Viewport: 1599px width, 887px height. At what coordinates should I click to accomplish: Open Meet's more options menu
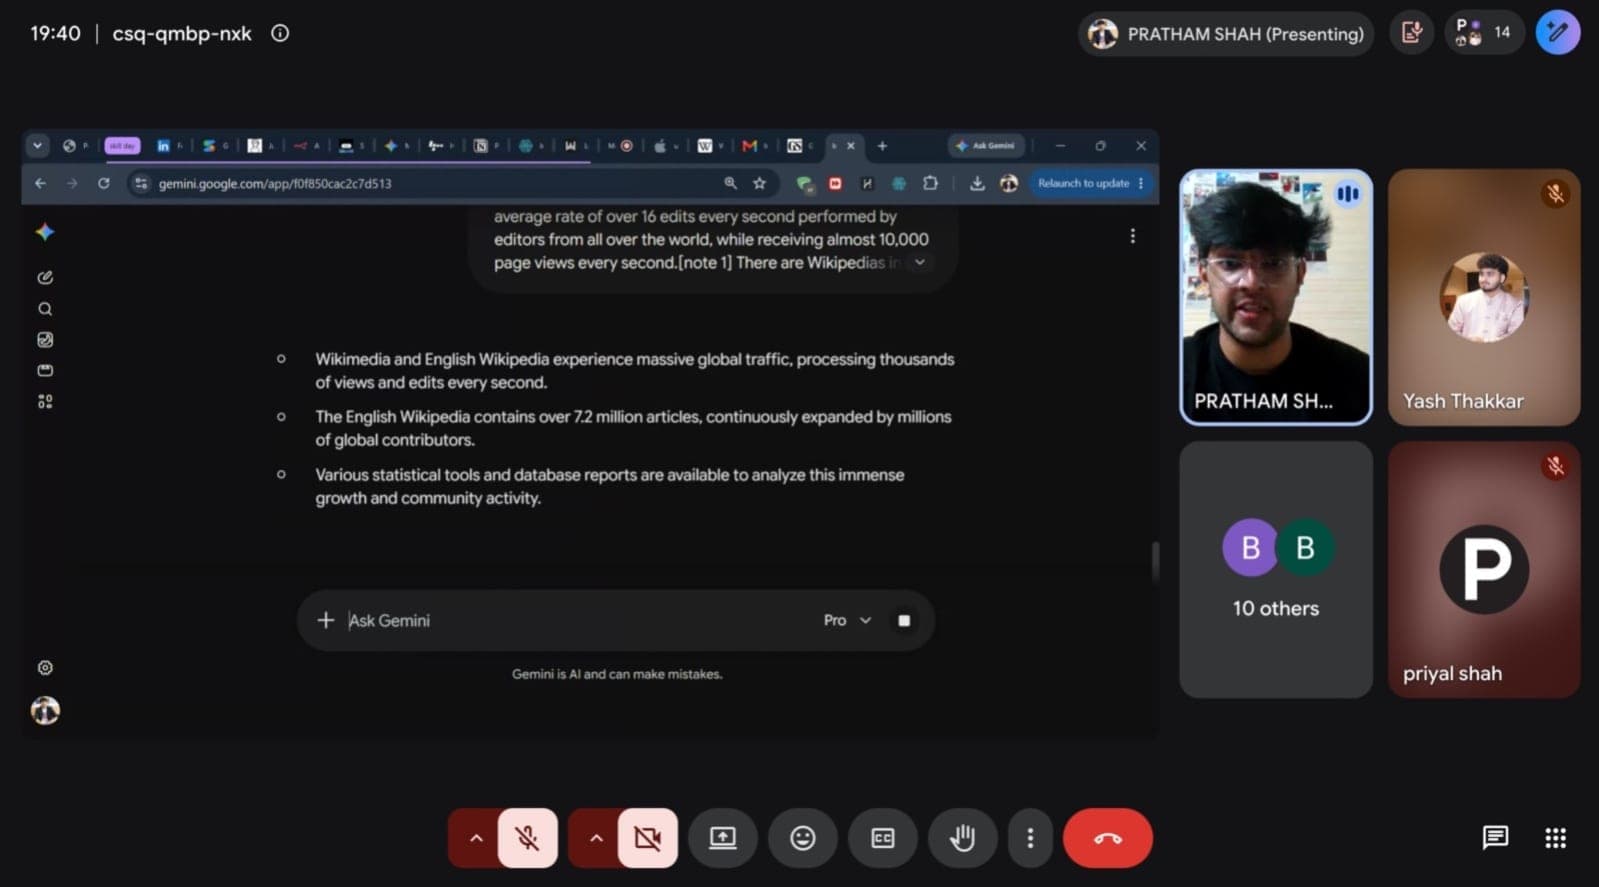[x=1030, y=838]
